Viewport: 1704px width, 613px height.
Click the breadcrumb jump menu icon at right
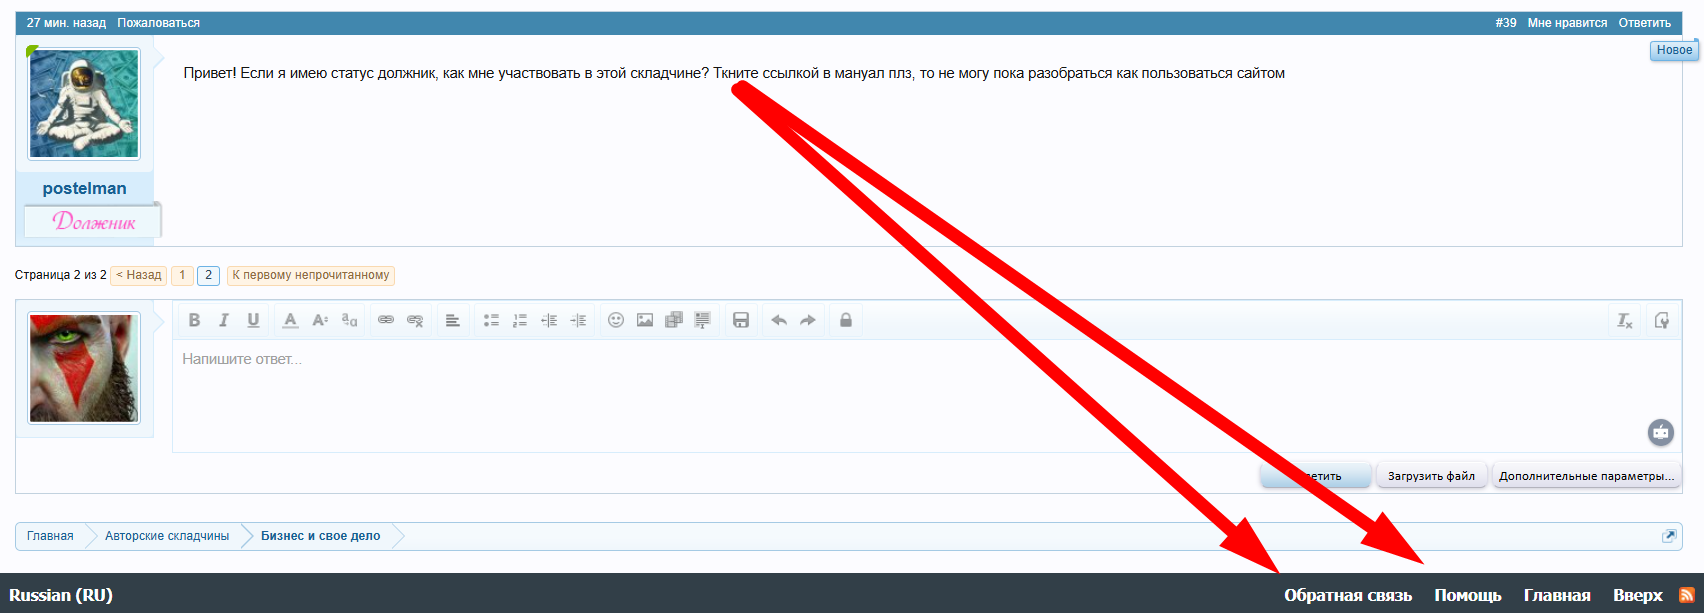[x=1668, y=536]
